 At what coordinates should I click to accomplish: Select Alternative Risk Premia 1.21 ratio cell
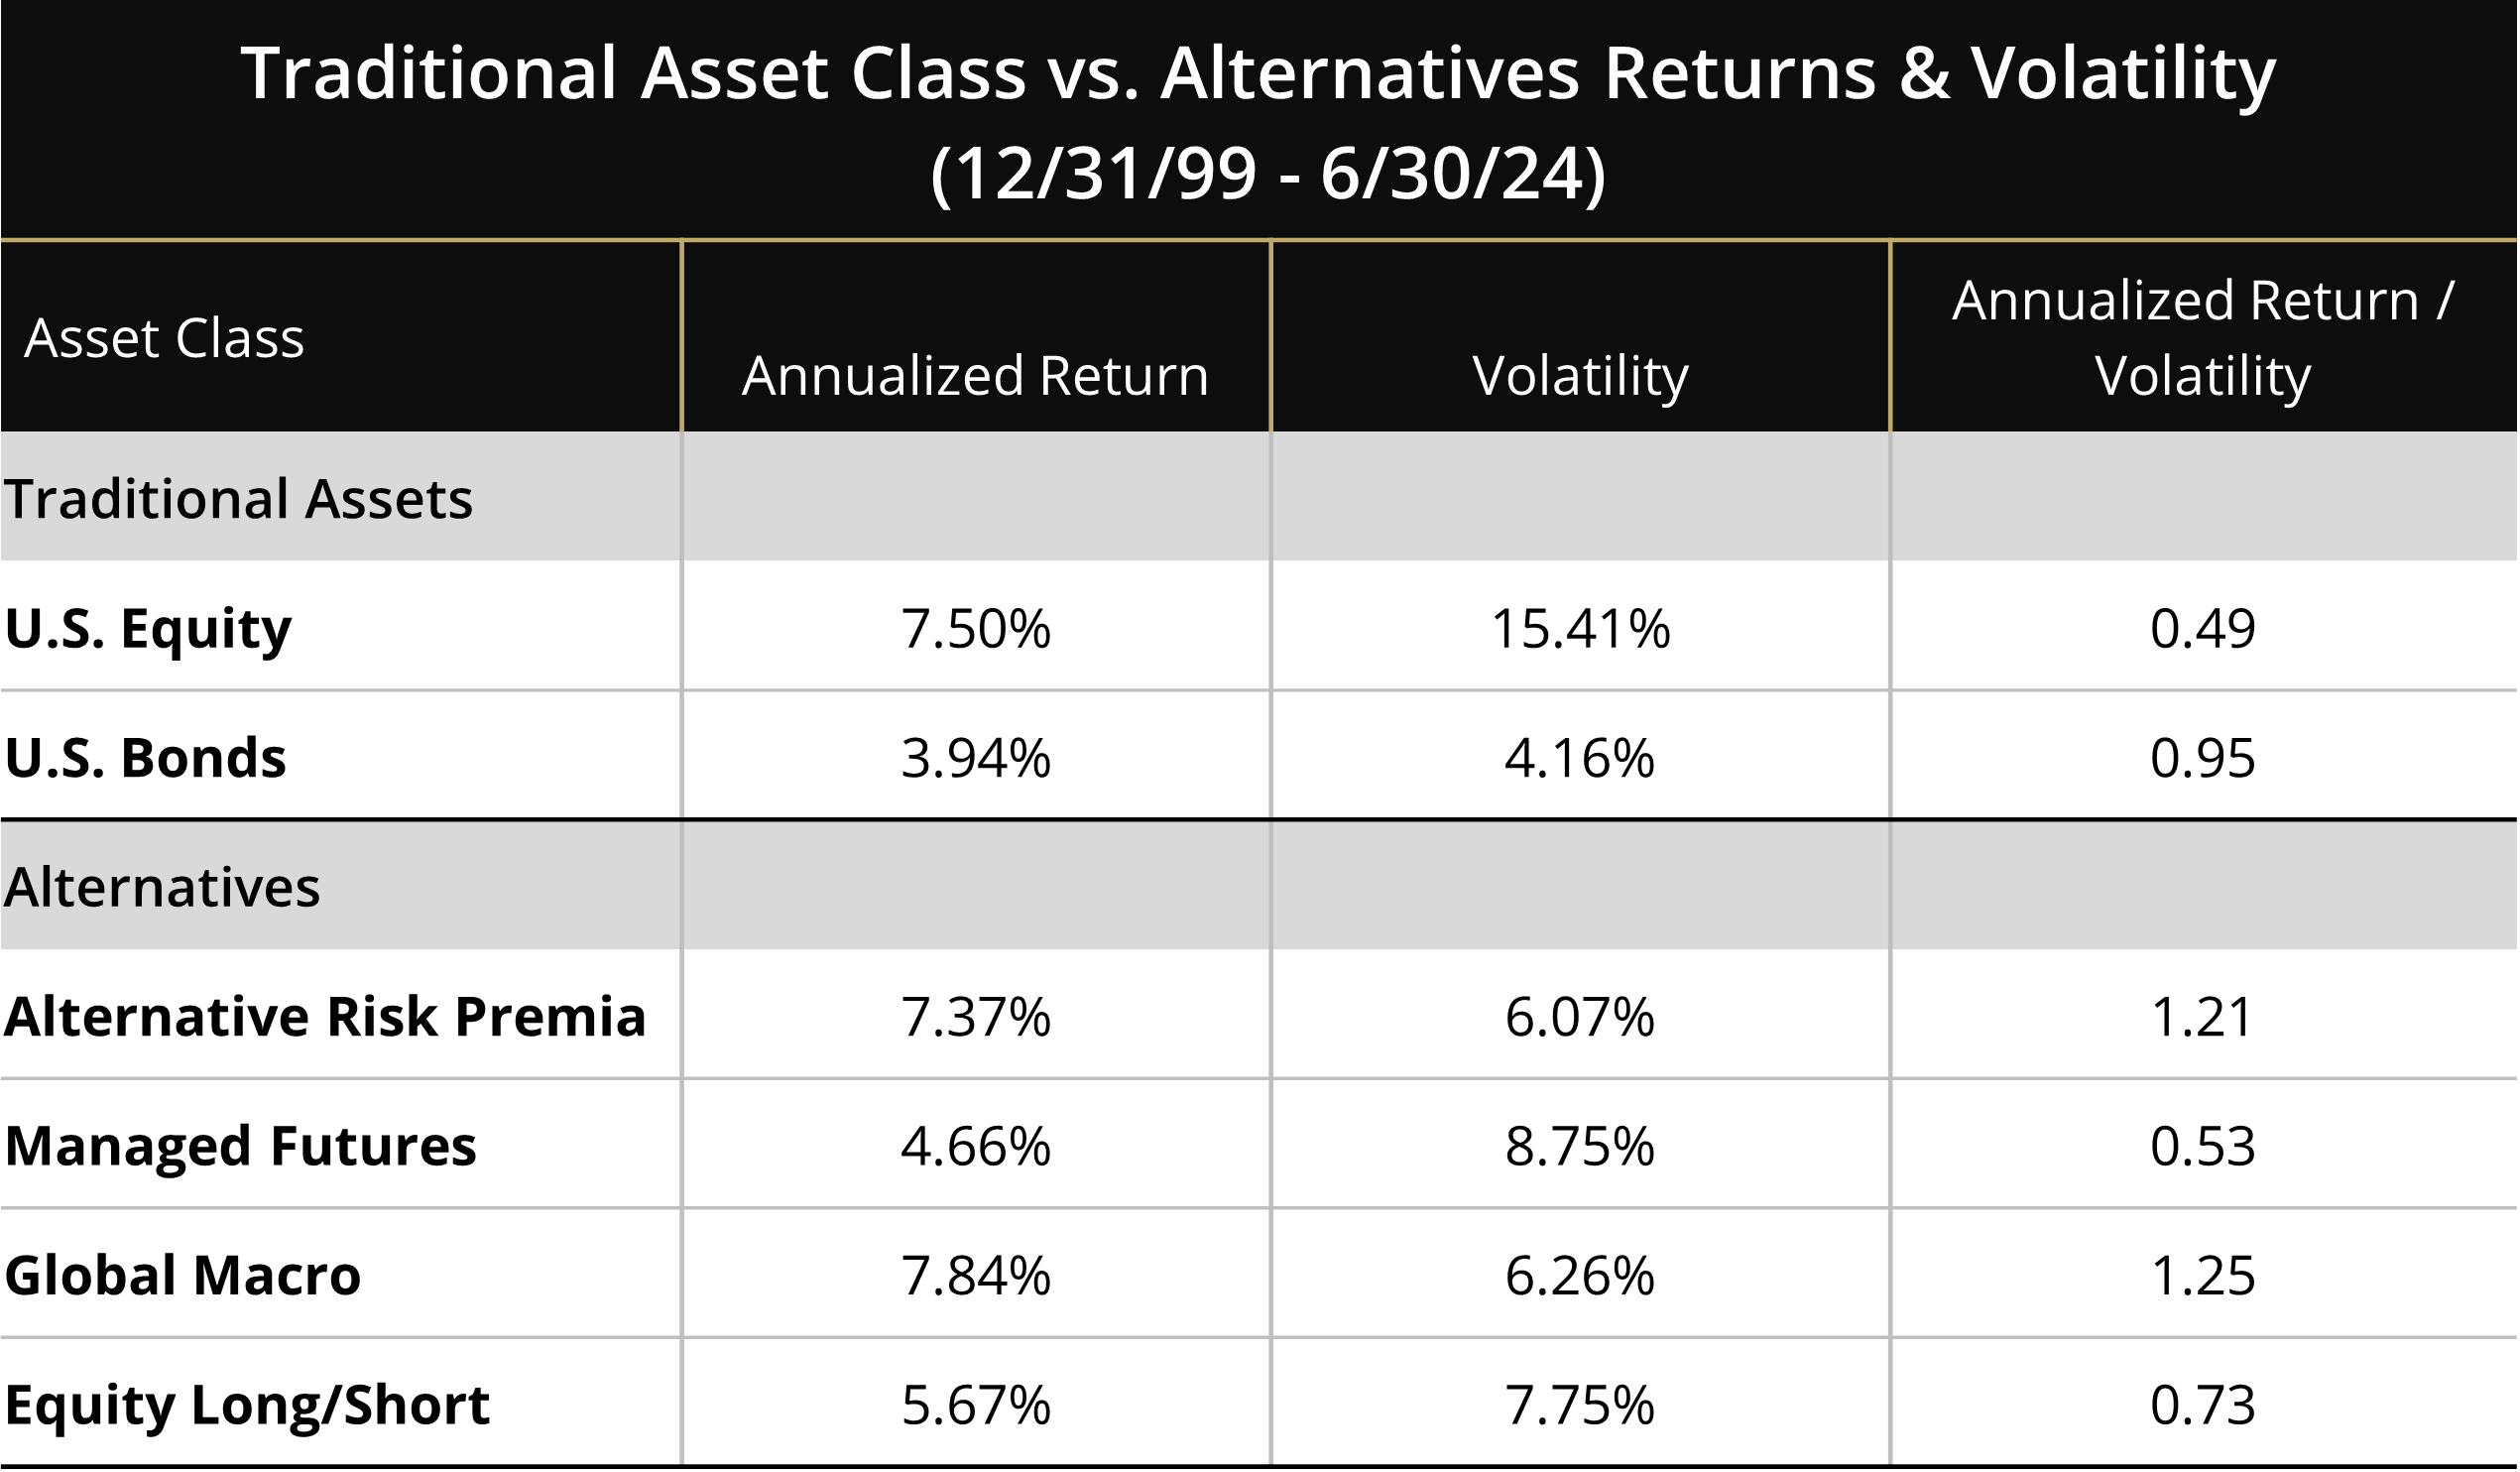point(2203,1017)
